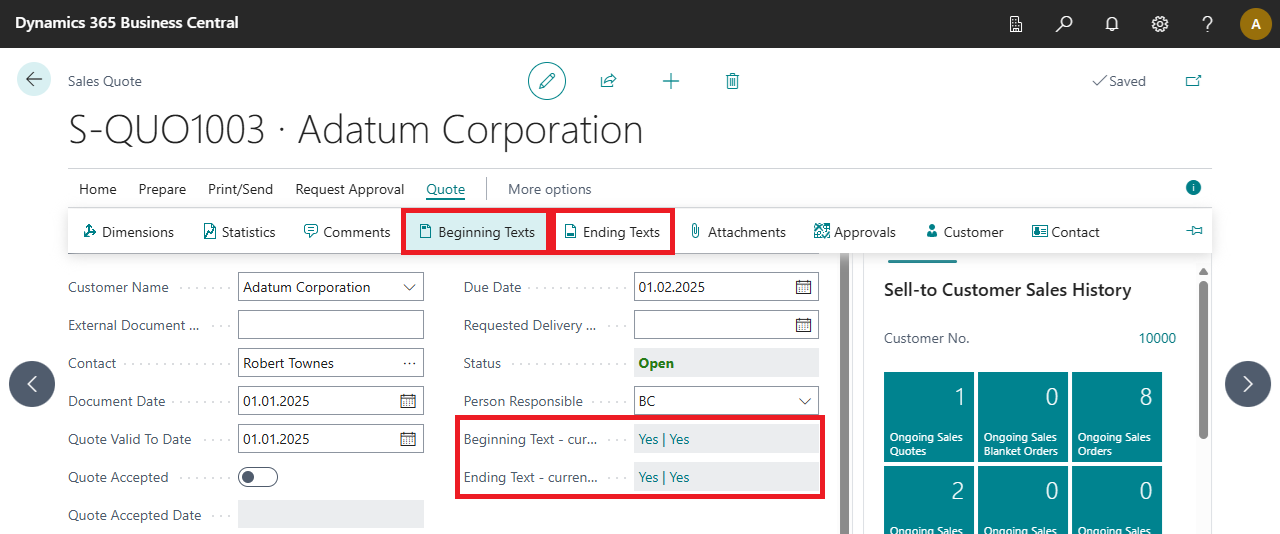
Task: Open the Request Approval menu
Action: click(349, 189)
